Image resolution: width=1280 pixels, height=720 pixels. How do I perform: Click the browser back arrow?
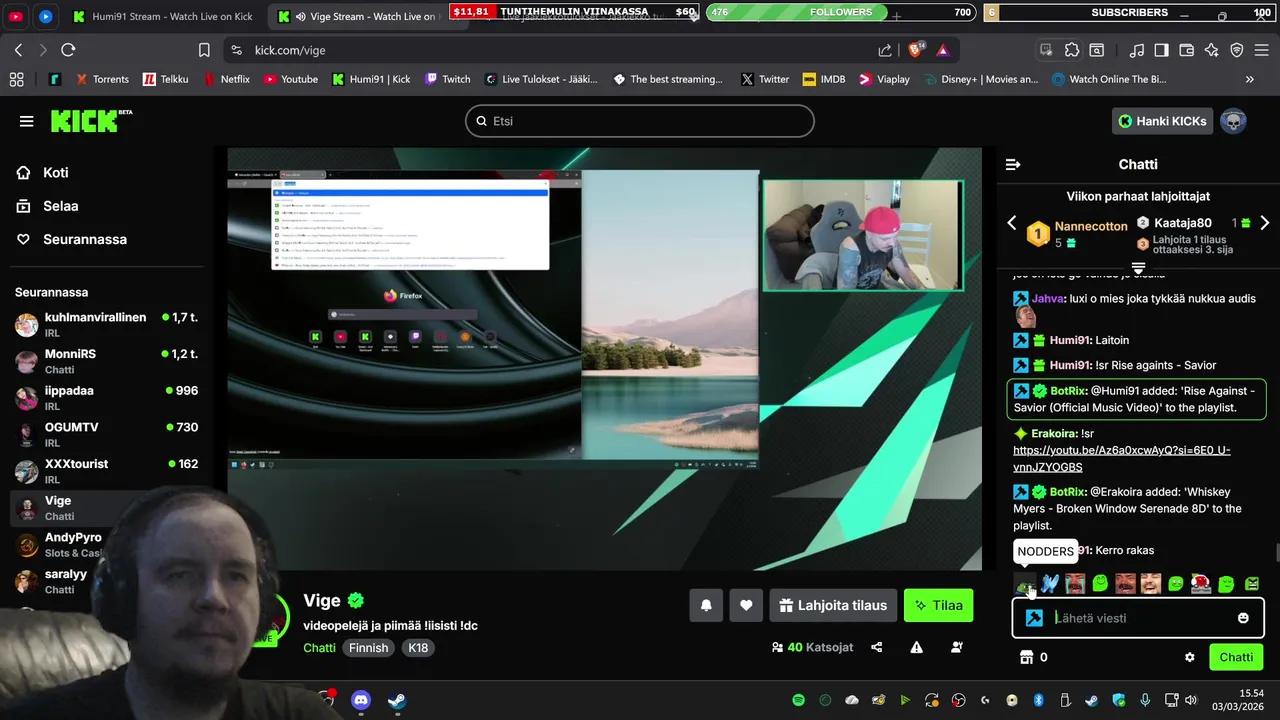[x=18, y=50]
